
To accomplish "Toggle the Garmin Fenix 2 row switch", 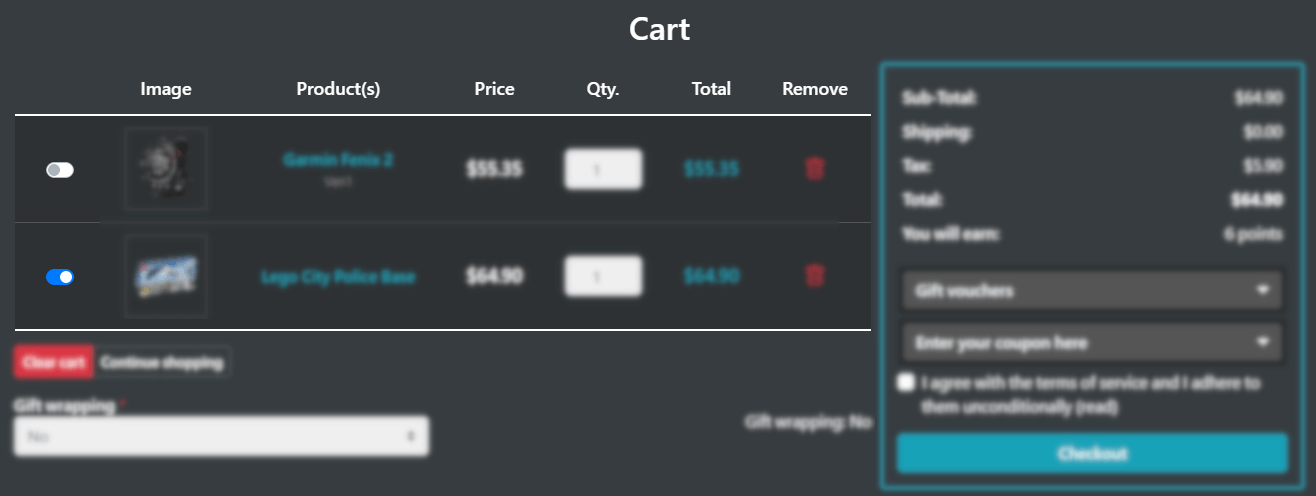I will click(x=60, y=170).
